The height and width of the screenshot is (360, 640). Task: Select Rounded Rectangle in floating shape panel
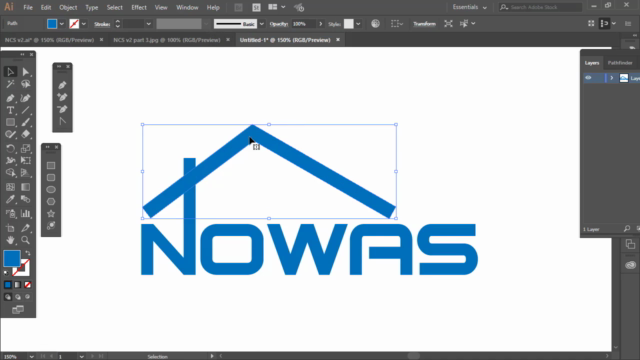(x=51, y=178)
